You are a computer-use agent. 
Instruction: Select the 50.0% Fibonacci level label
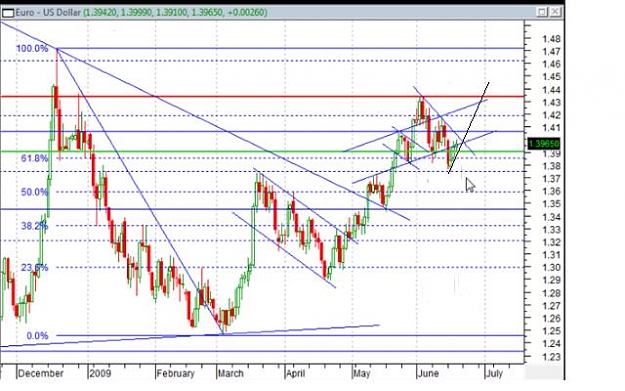[34, 193]
